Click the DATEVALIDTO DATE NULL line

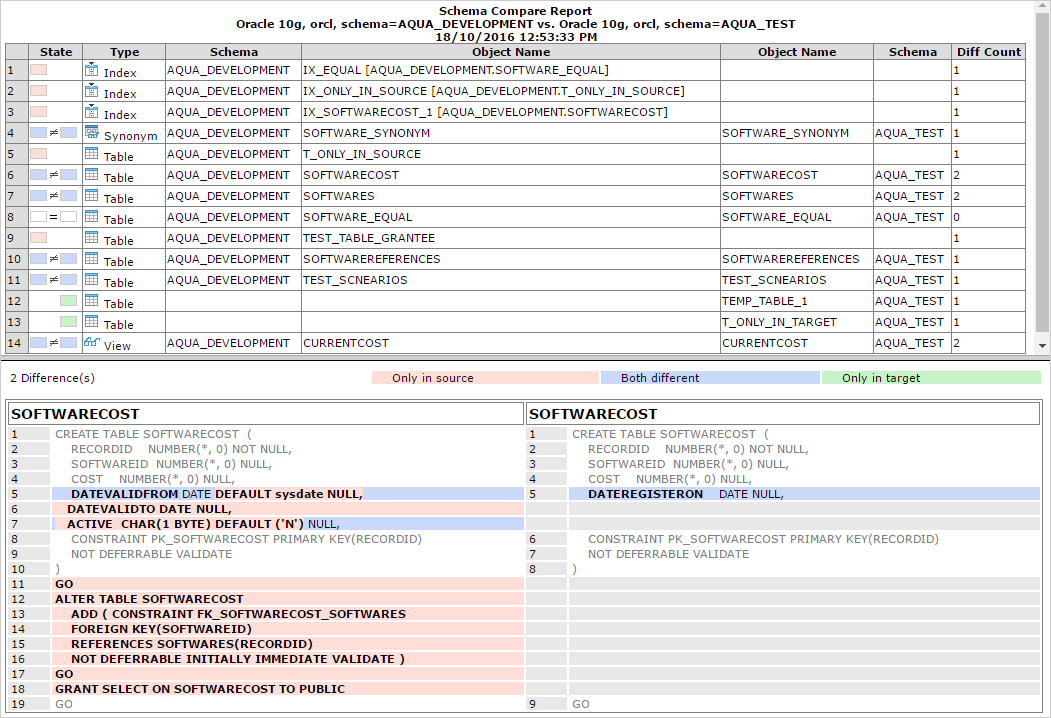coord(288,509)
